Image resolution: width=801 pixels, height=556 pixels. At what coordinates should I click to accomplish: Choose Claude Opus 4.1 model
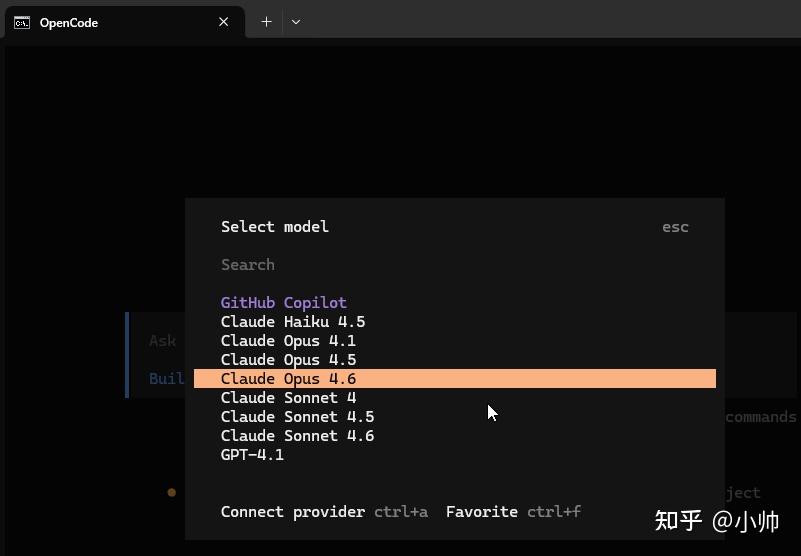click(x=455, y=341)
